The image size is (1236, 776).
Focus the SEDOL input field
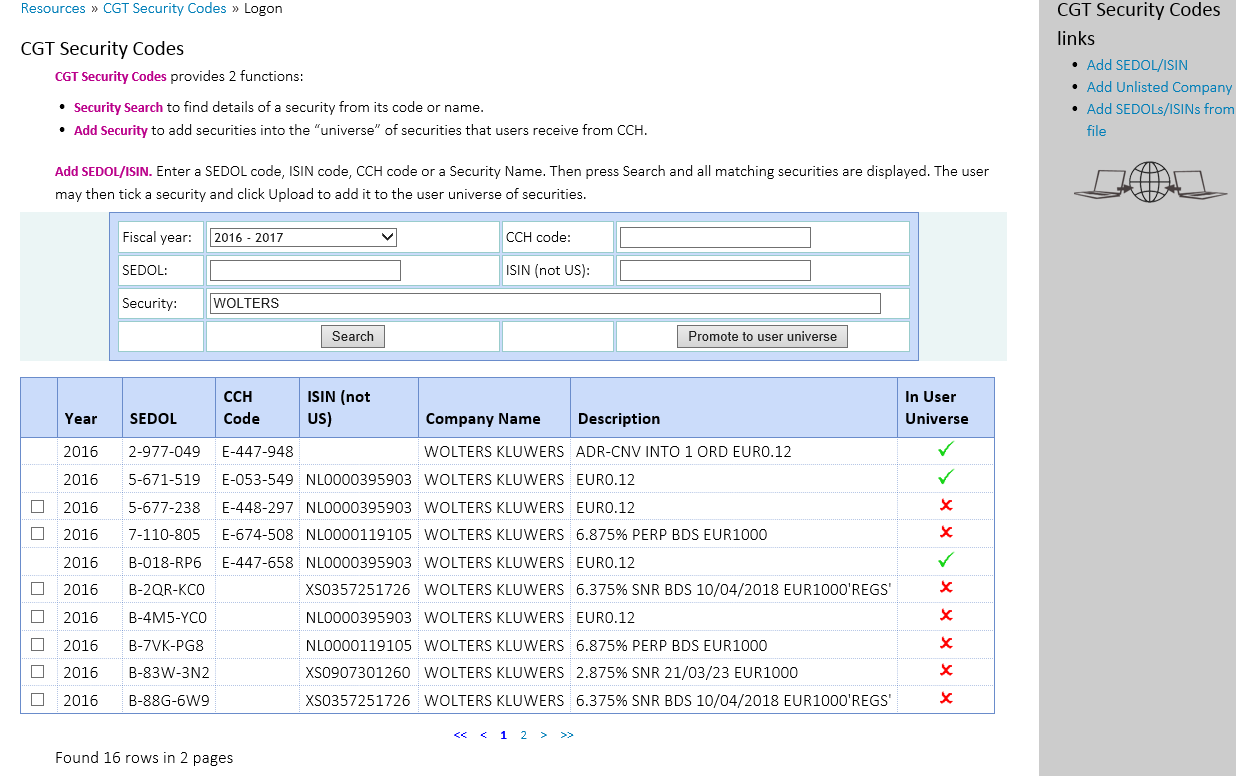(305, 270)
